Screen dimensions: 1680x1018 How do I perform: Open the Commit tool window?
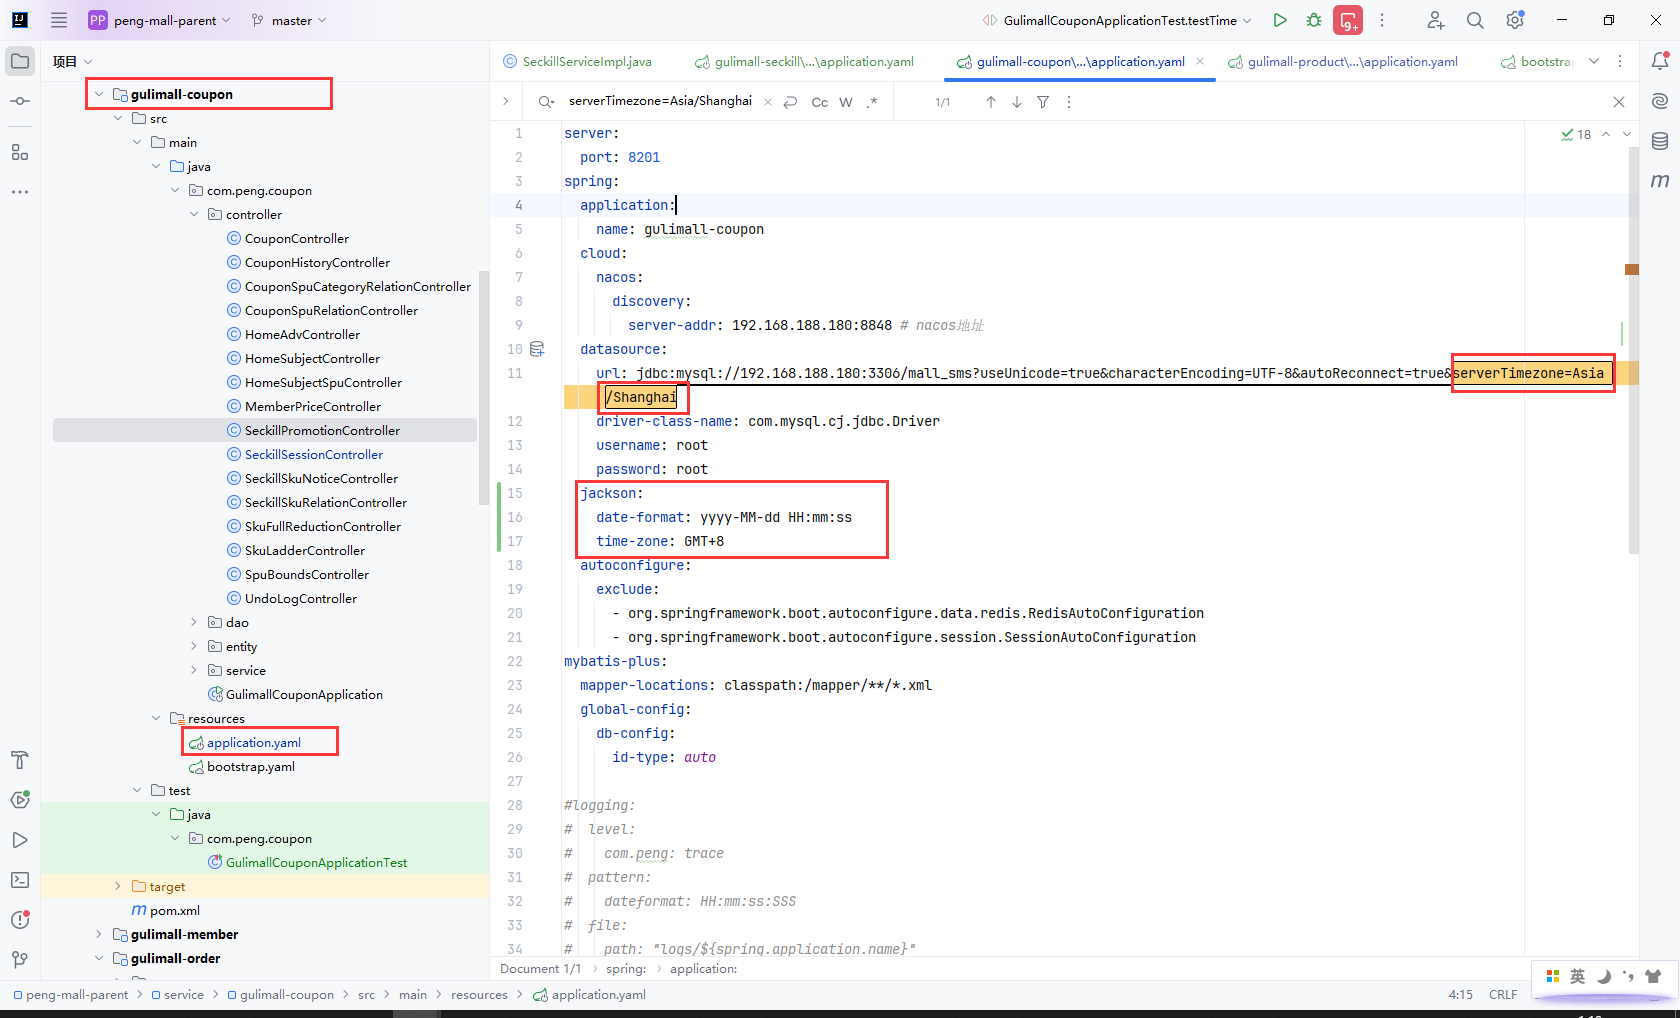[x=20, y=101]
